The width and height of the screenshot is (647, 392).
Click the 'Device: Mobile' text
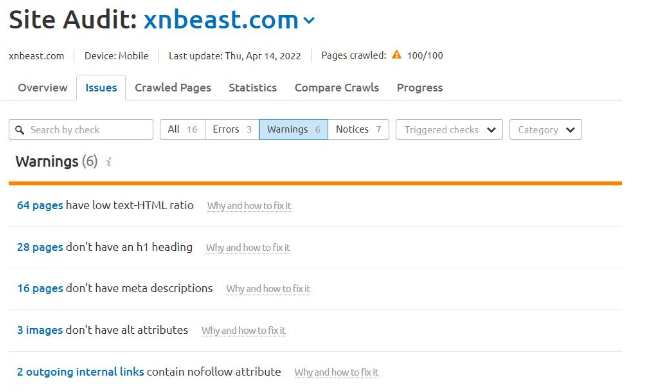(x=116, y=56)
